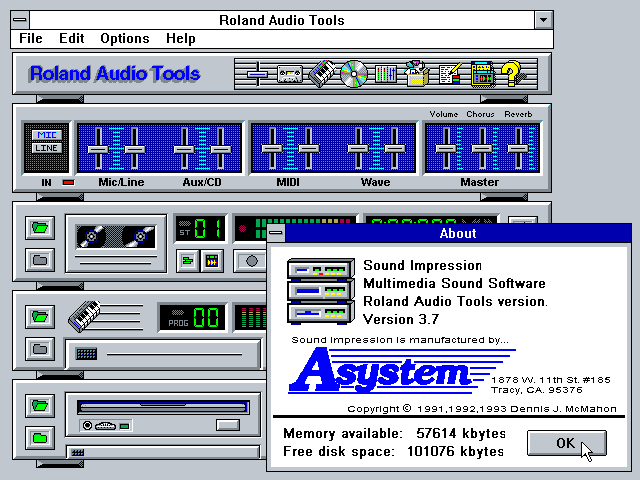The width and height of the screenshot is (640, 480).
Task: Switch input to MIC
Action: click(47, 135)
